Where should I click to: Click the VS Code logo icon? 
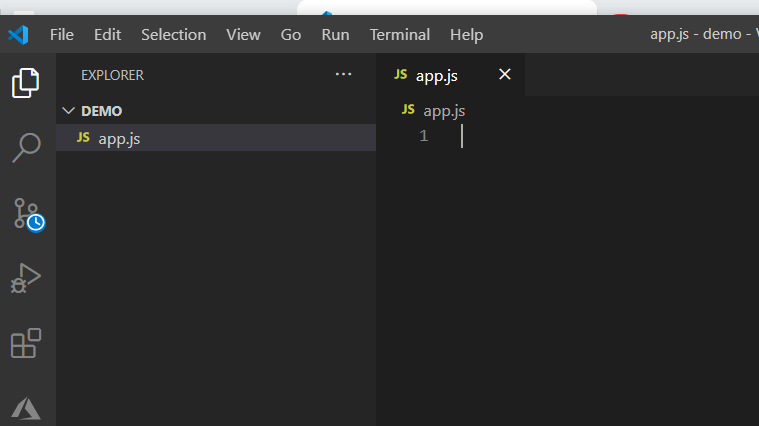pyautogui.click(x=18, y=34)
